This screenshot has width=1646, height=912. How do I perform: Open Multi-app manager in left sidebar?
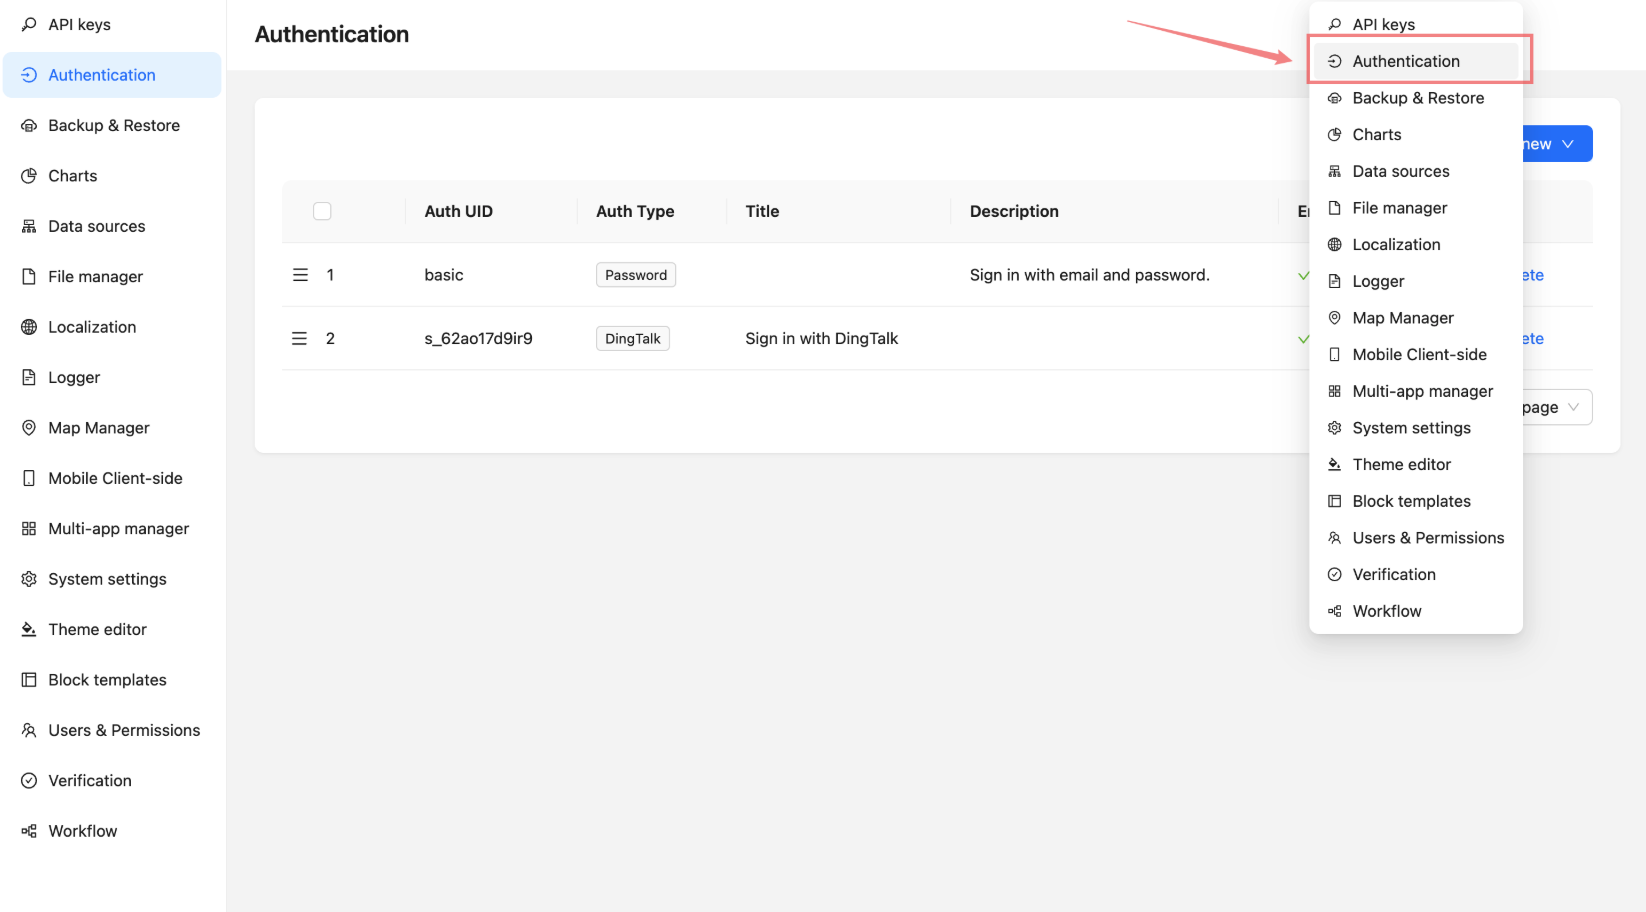[x=118, y=529]
